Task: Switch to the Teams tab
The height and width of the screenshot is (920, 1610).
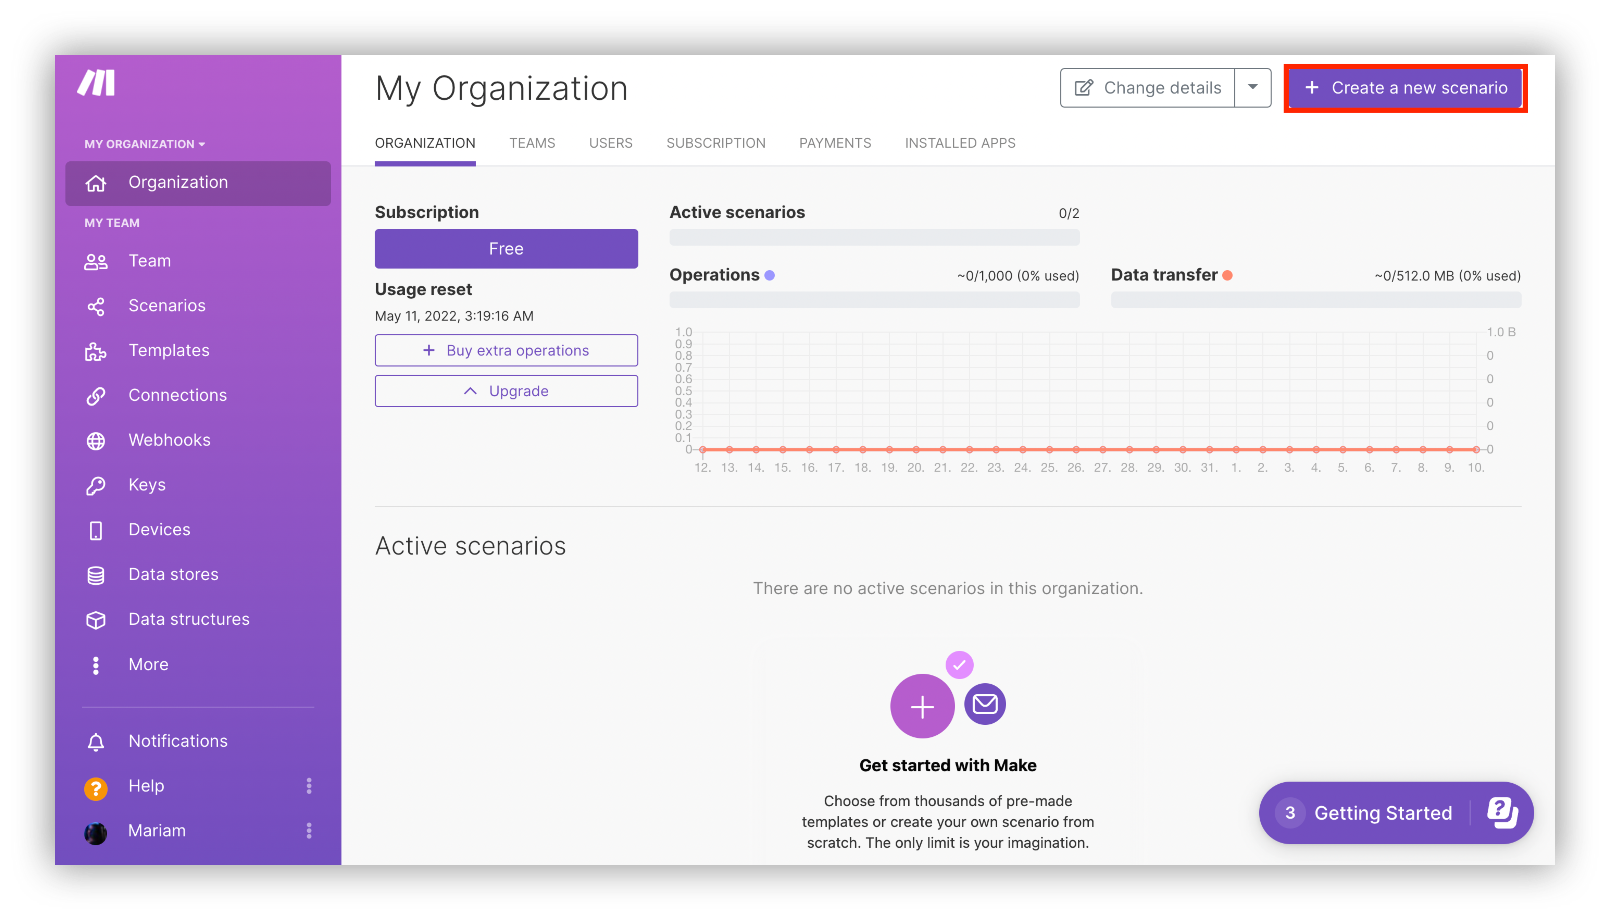Action: 532,143
